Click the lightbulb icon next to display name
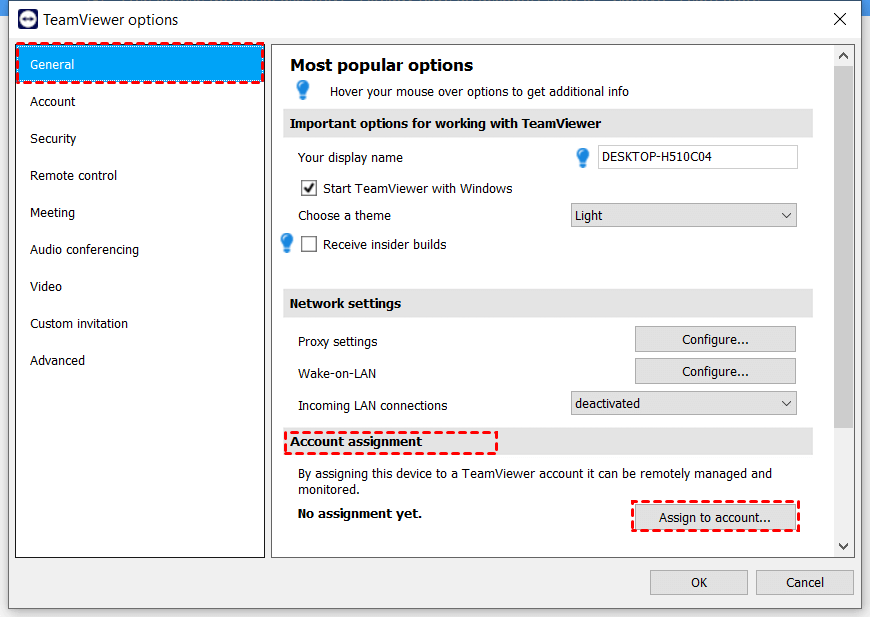Screen dimensions: 870x617 coord(583,157)
